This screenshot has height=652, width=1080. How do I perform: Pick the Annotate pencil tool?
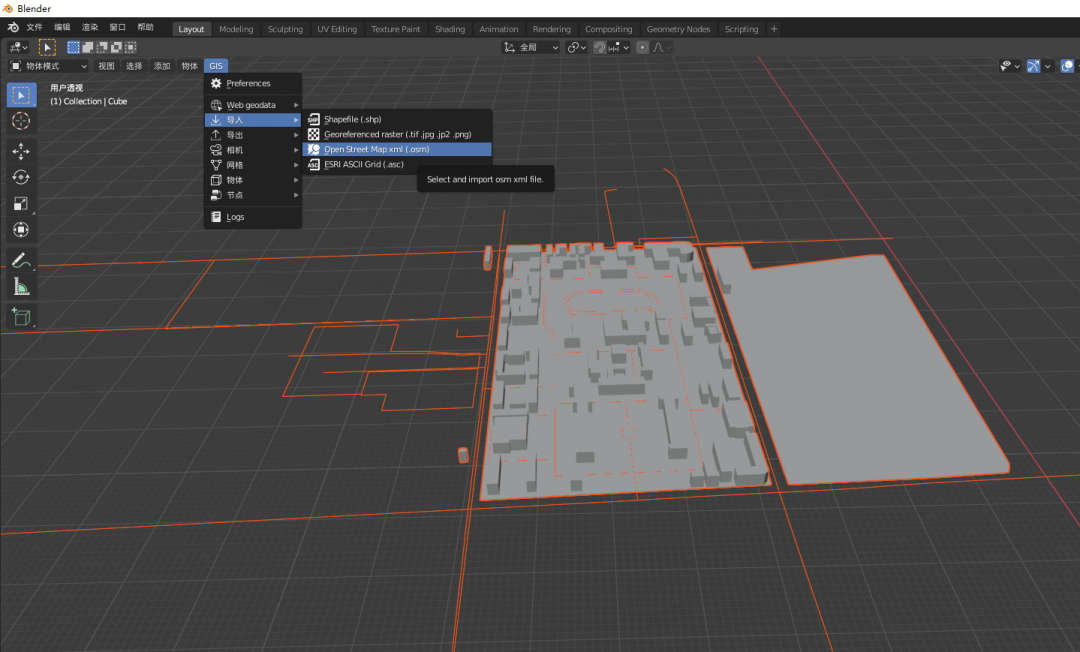(21, 260)
